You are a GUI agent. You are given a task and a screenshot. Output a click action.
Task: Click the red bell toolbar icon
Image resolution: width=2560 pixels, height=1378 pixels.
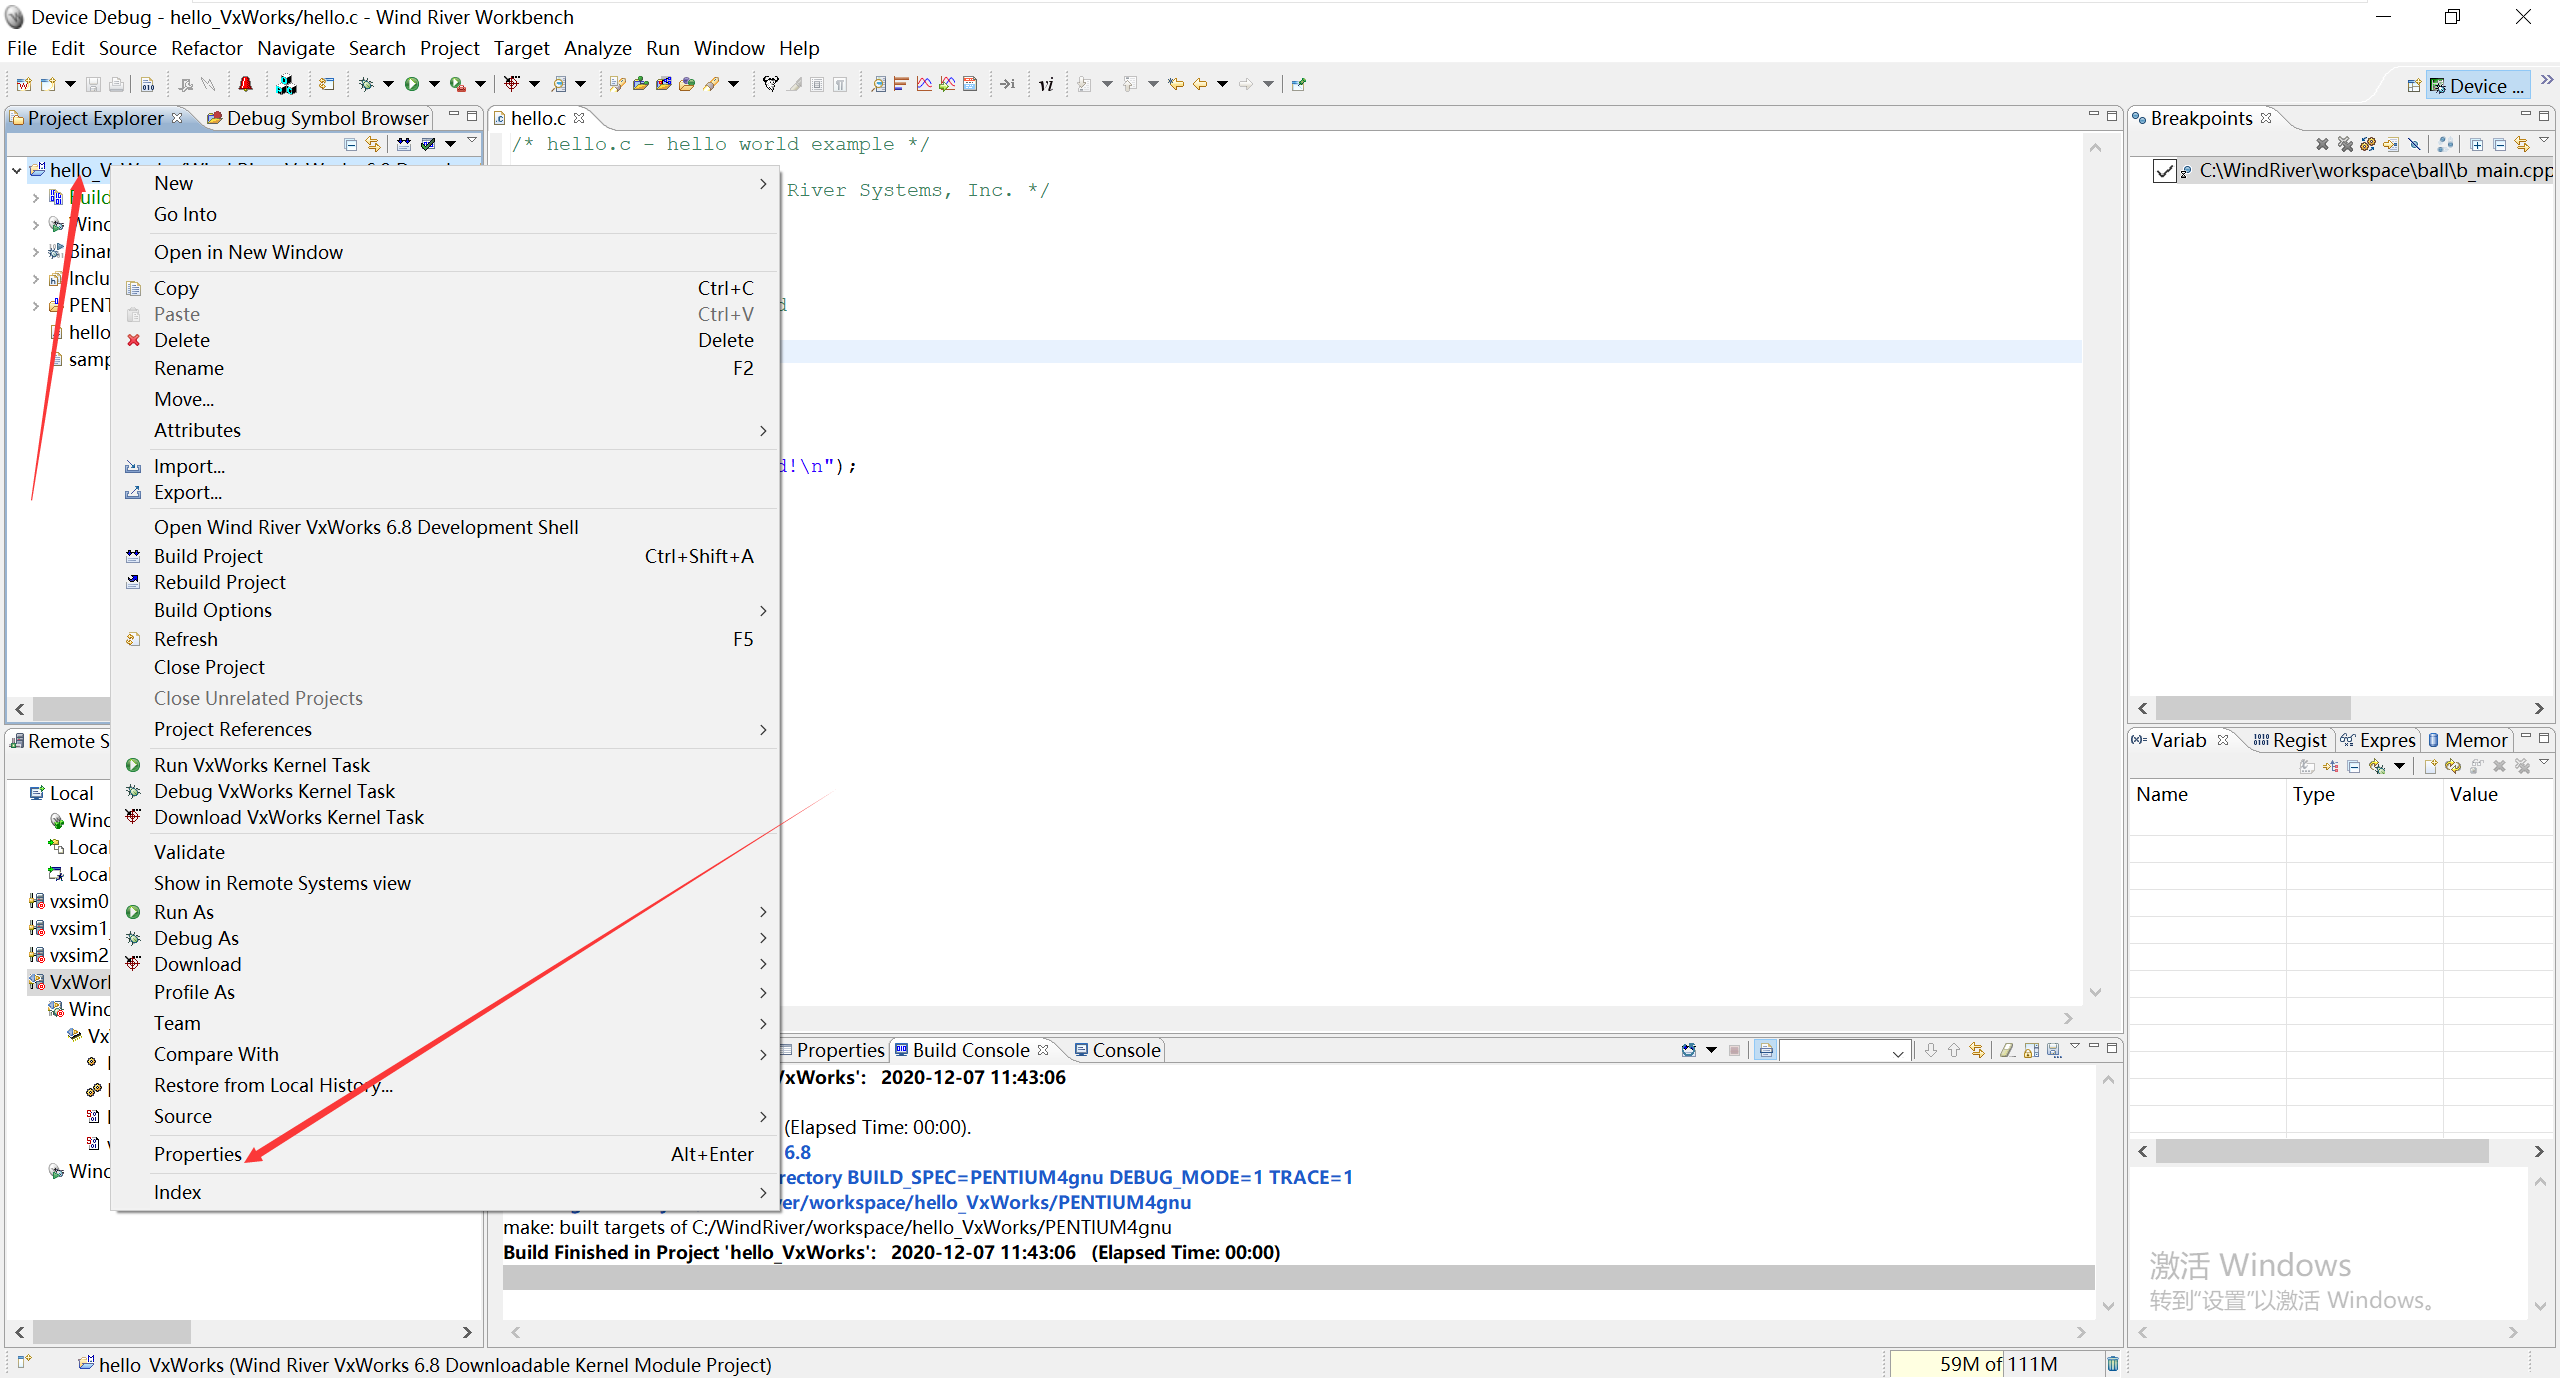click(245, 85)
